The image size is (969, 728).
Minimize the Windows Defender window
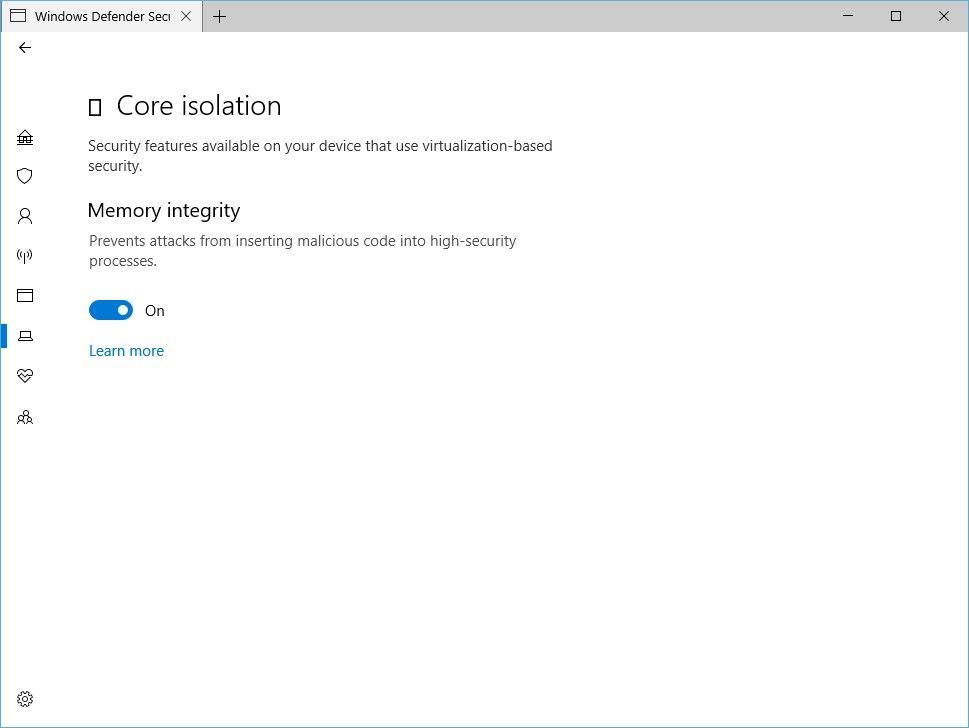848,16
